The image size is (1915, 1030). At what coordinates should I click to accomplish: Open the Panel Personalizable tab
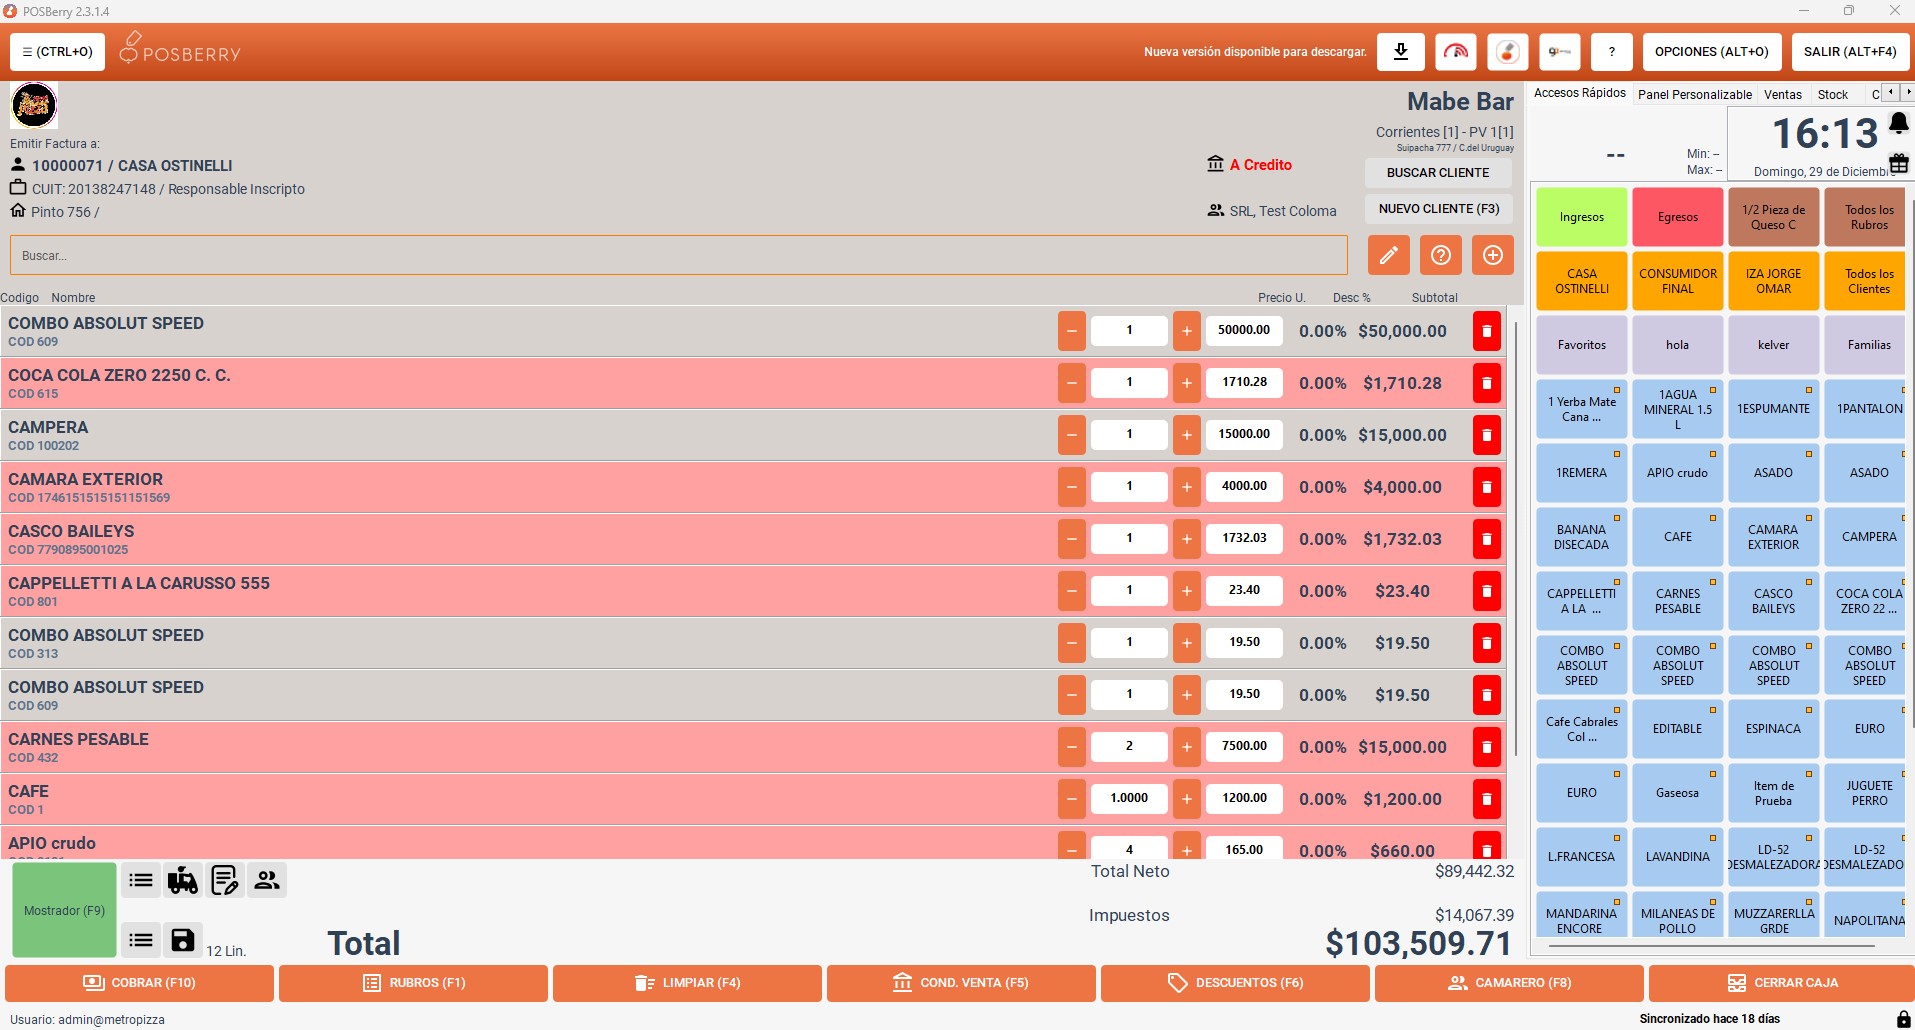pos(1694,94)
